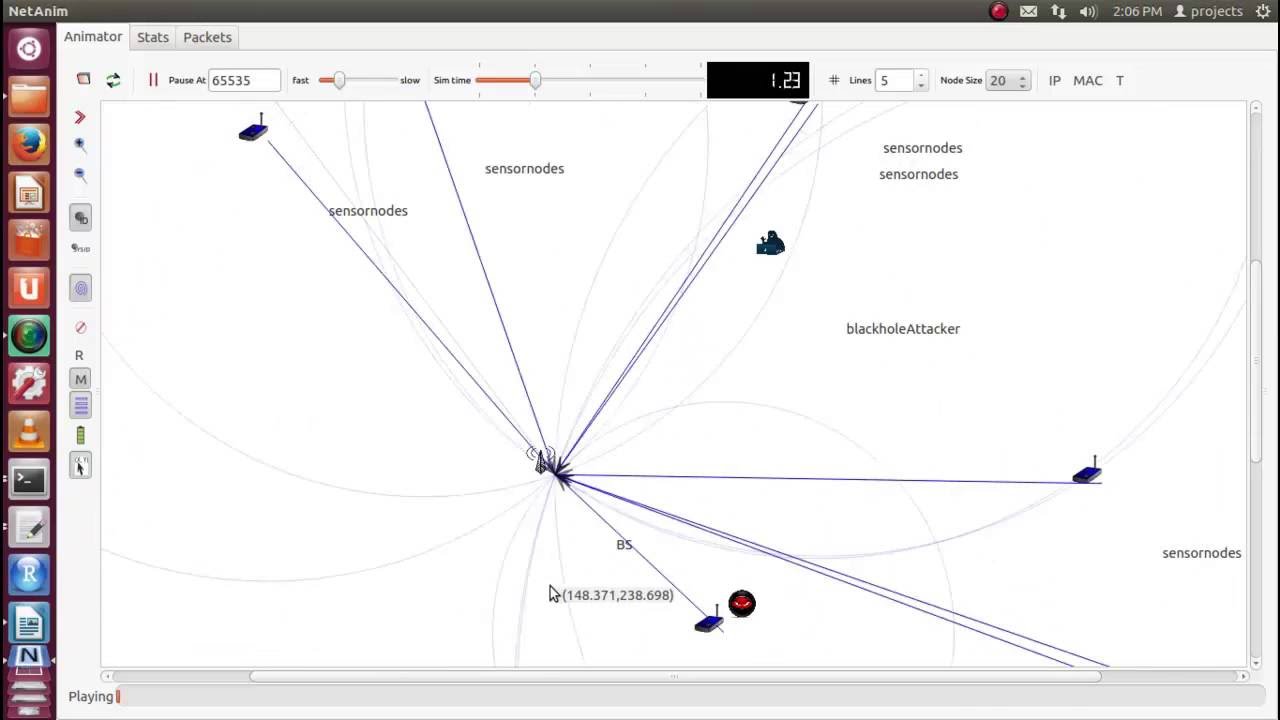Toggle the grid hash icon

pos(834,80)
